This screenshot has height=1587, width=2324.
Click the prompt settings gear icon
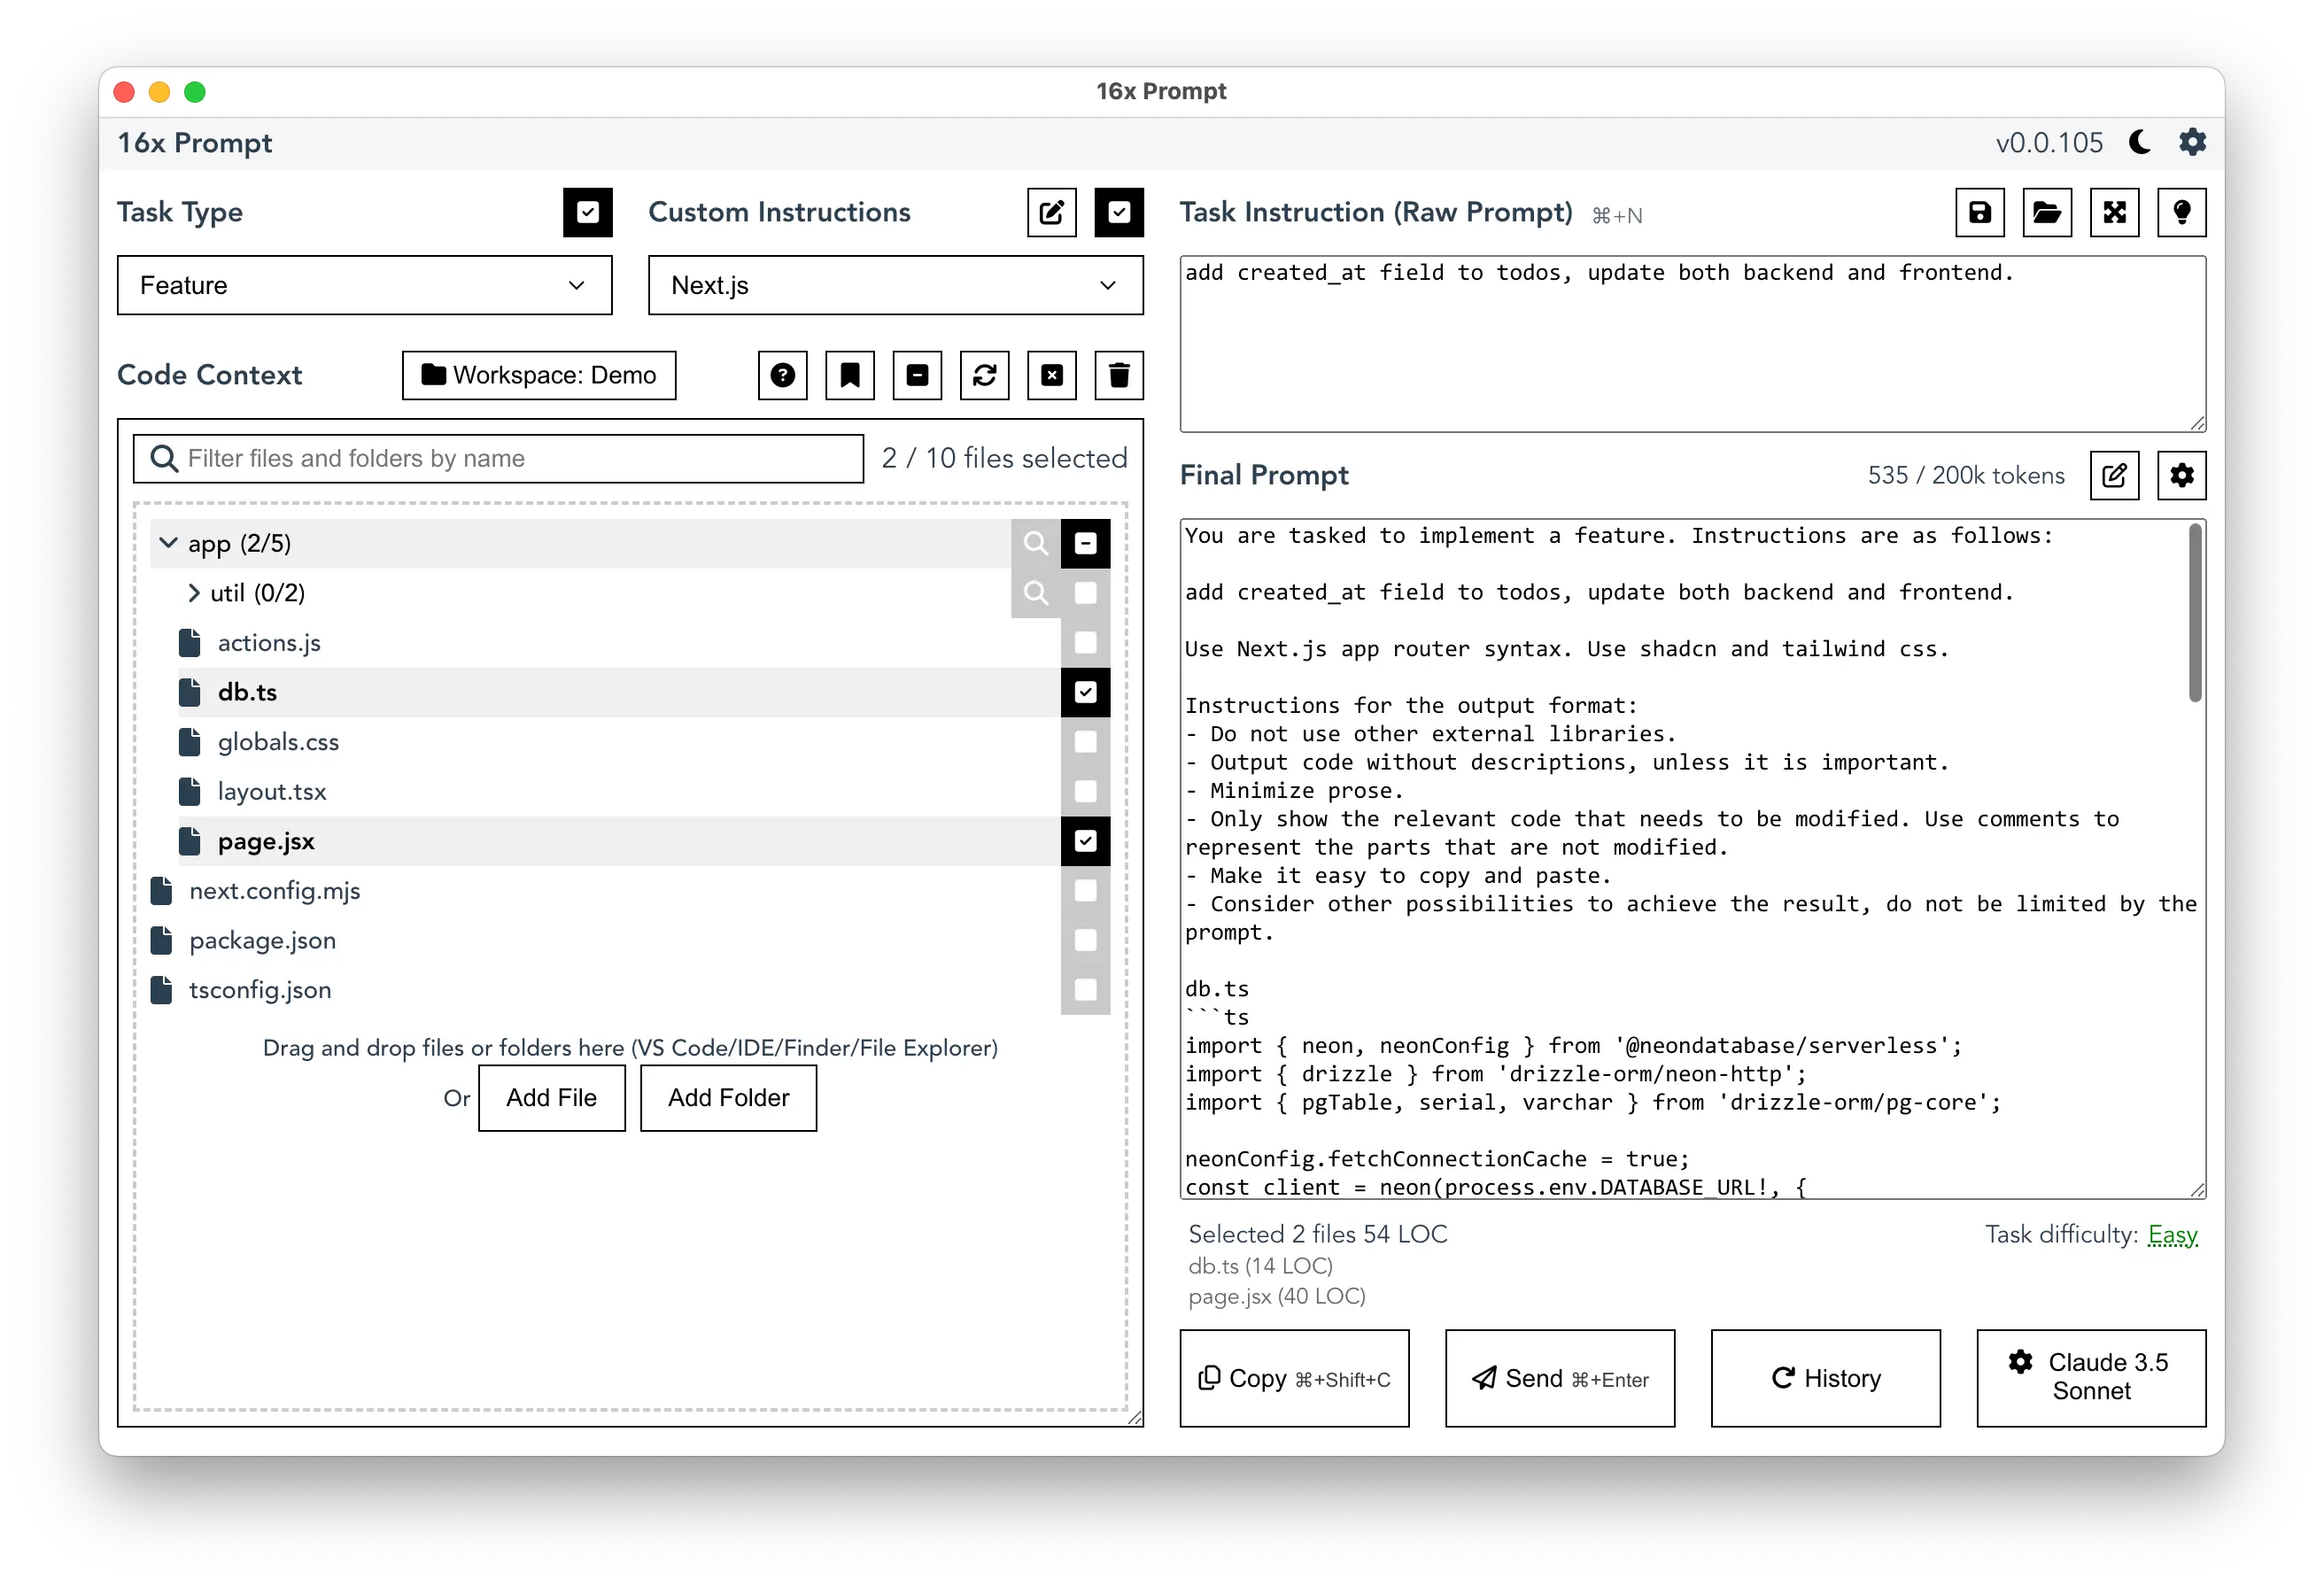point(2184,475)
